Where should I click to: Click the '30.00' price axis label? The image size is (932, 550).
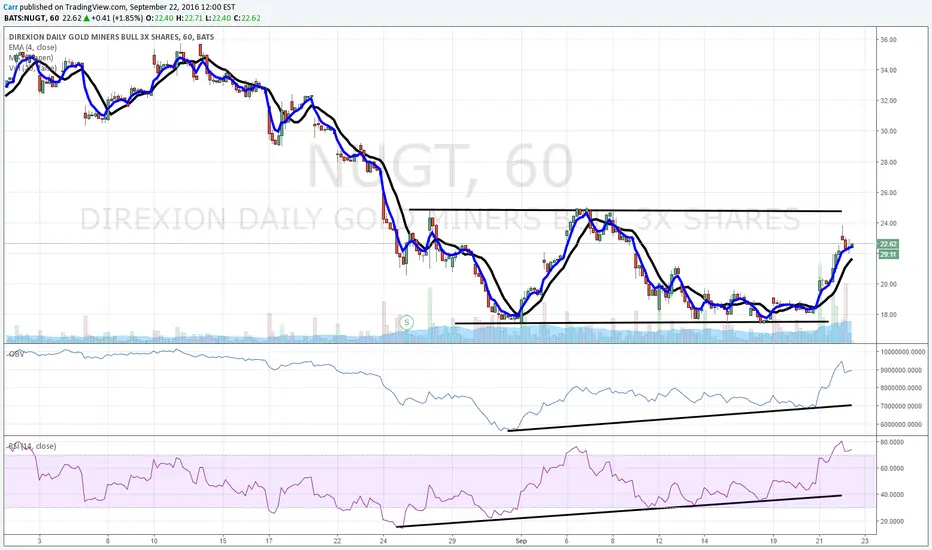[889, 131]
